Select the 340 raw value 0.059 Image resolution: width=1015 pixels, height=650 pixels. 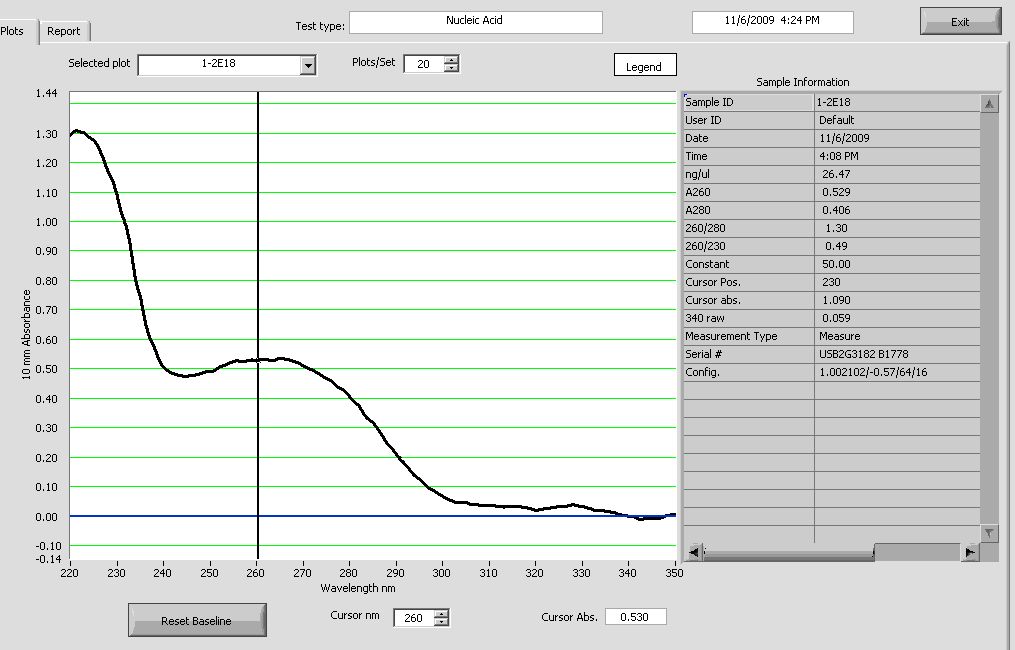coord(897,319)
